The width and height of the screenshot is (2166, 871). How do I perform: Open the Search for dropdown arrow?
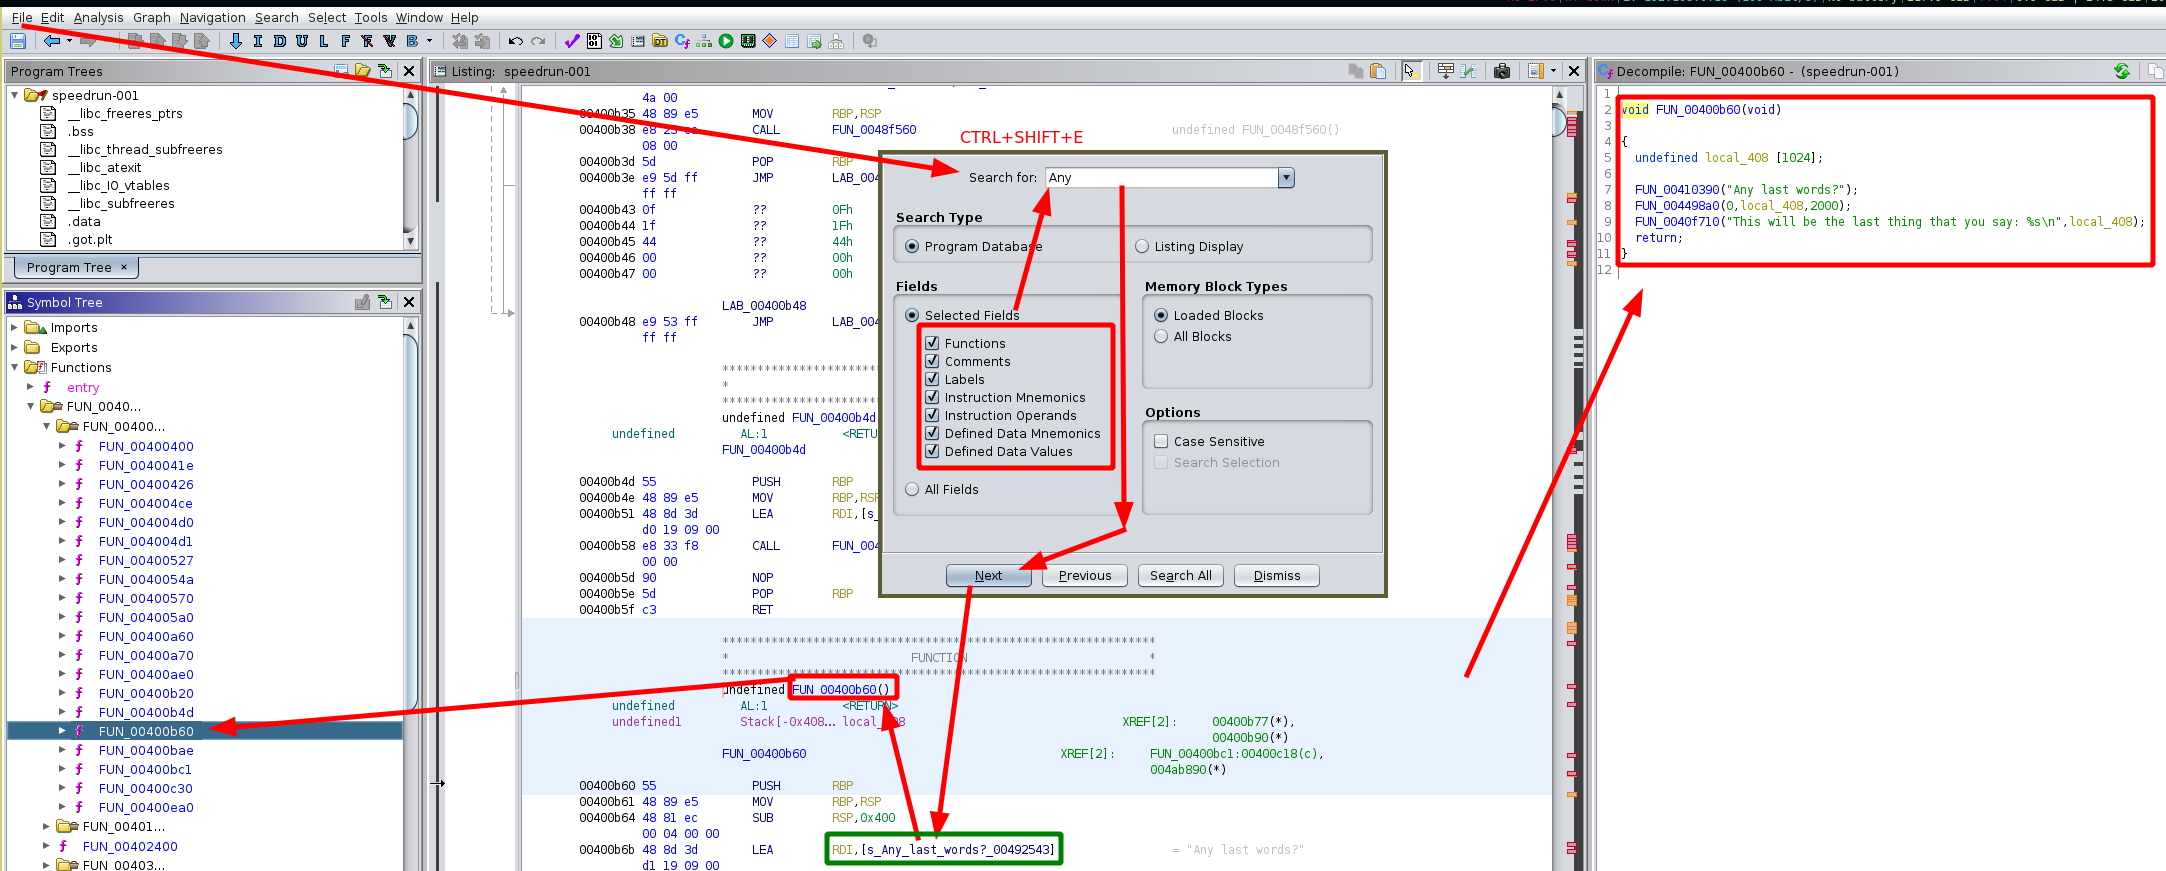pyautogui.click(x=1286, y=178)
